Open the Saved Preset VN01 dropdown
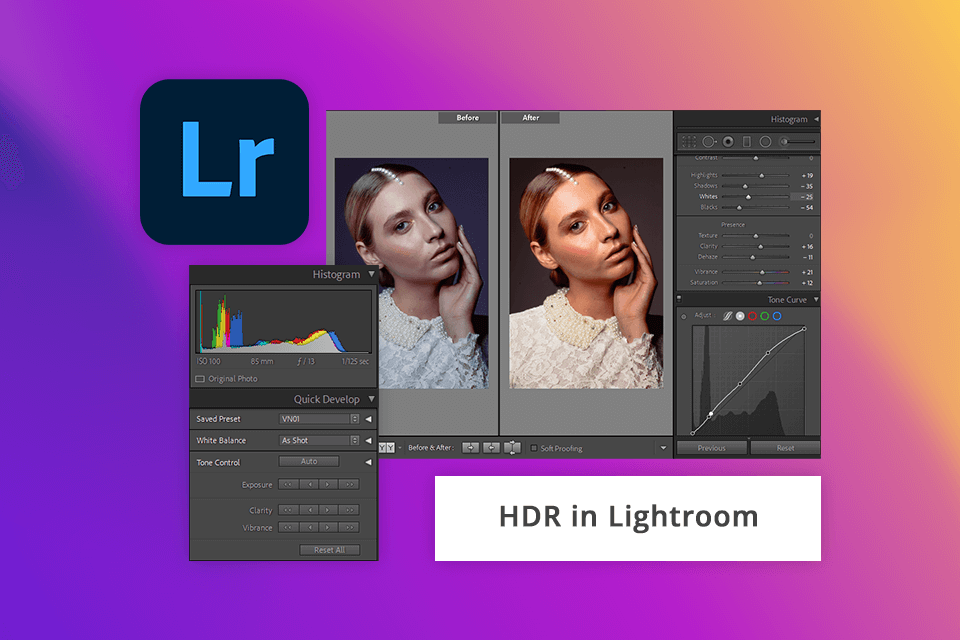 pyautogui.click(x=319, y=419)
